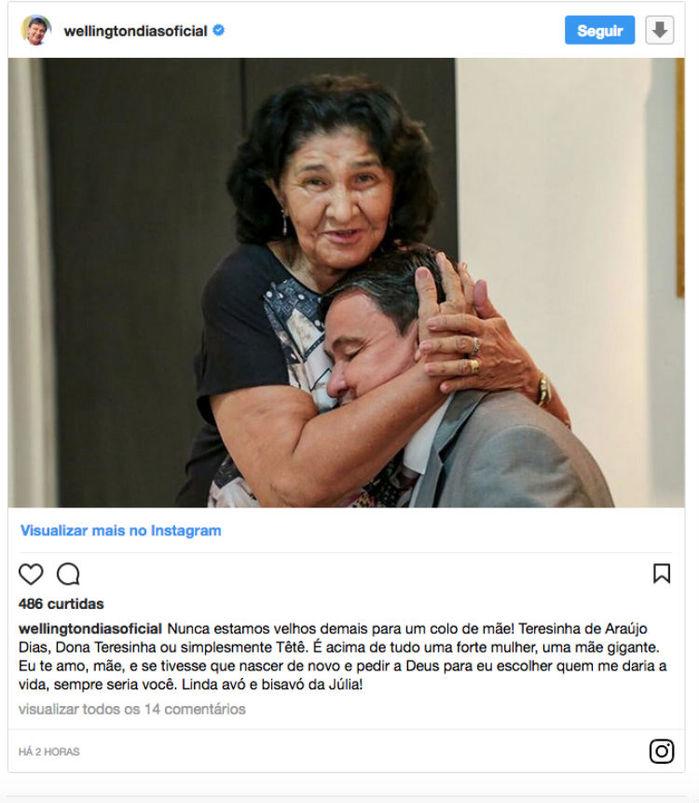This screenshot has width=699, height=803.
Task: Click the download arrow button
Action: point(660,30)
